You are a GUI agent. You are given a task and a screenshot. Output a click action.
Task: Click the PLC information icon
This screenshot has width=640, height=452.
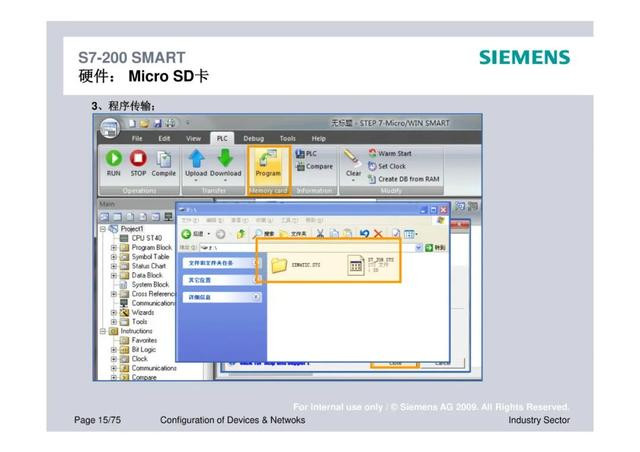[x=300, y=154]
